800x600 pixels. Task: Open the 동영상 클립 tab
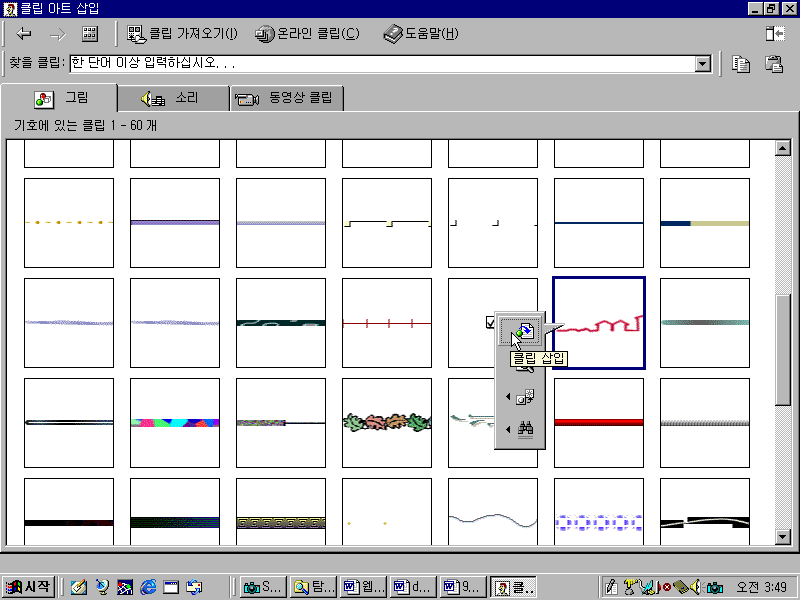(288, 98)
